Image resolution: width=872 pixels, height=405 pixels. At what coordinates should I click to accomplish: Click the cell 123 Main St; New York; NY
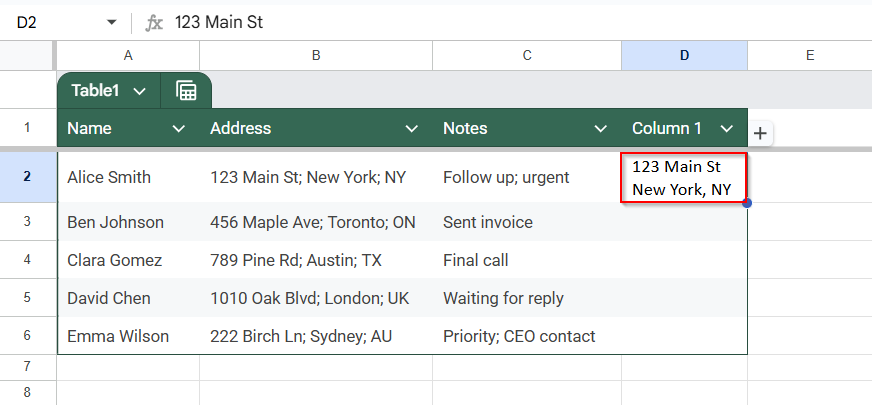316,177
